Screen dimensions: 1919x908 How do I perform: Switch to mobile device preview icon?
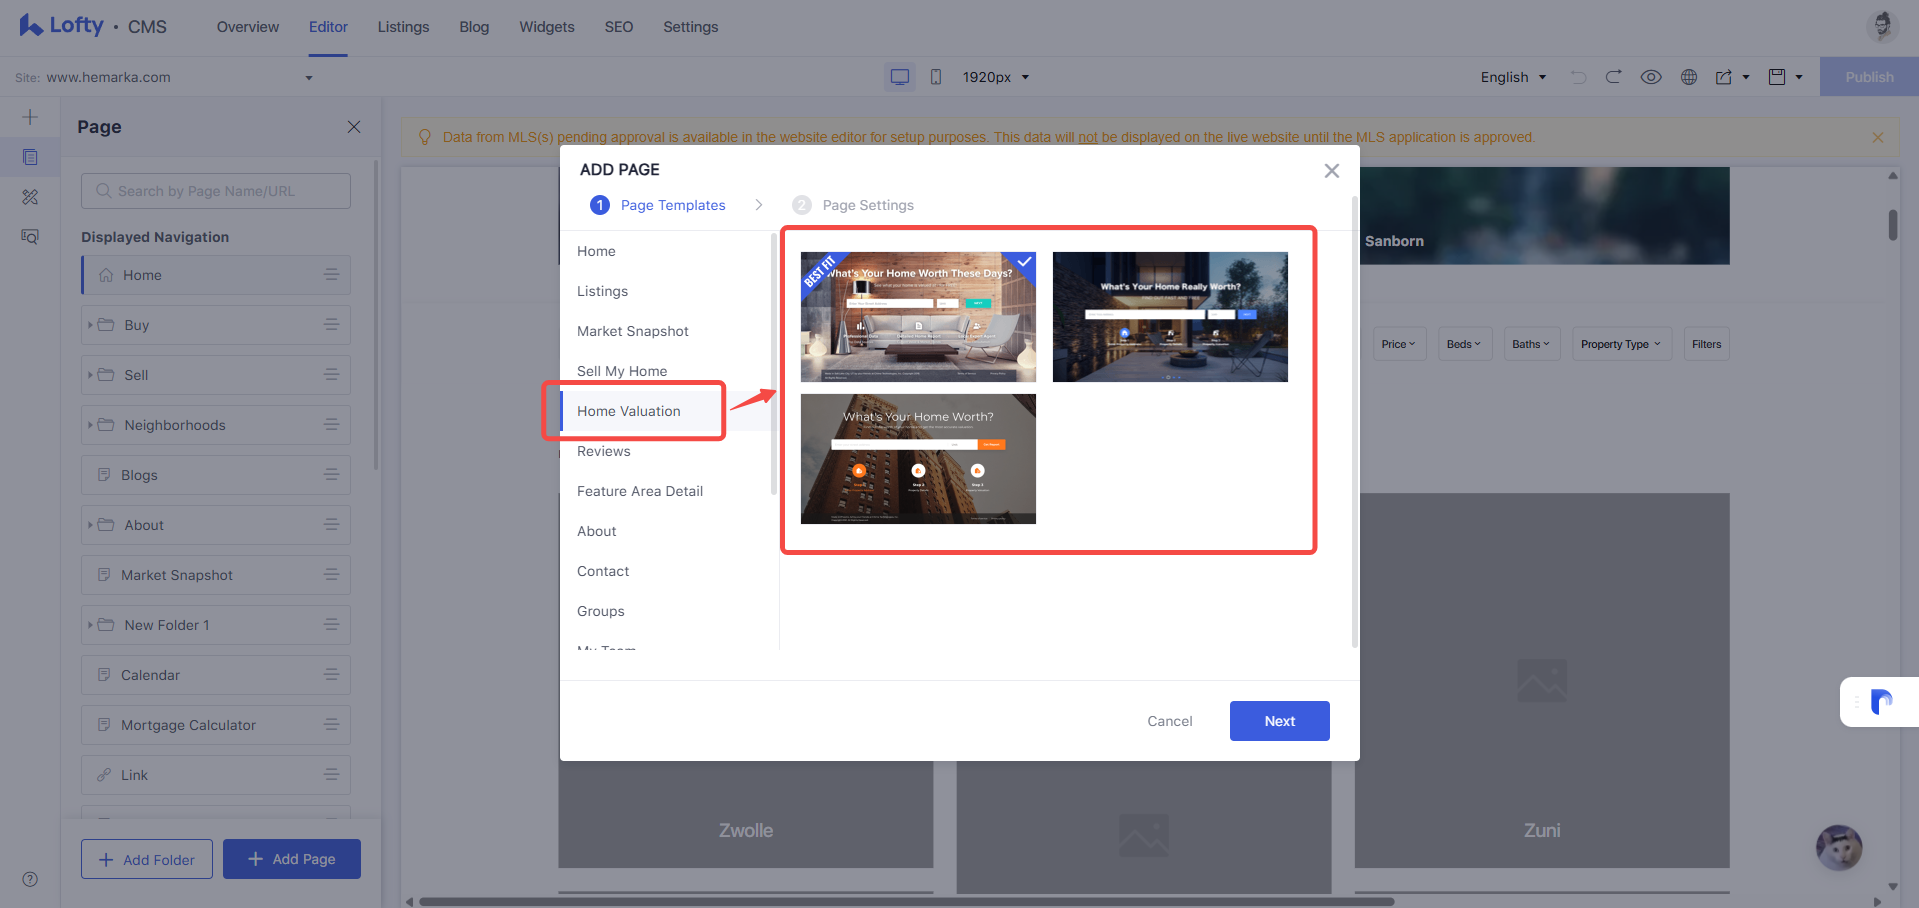(936, 77)
